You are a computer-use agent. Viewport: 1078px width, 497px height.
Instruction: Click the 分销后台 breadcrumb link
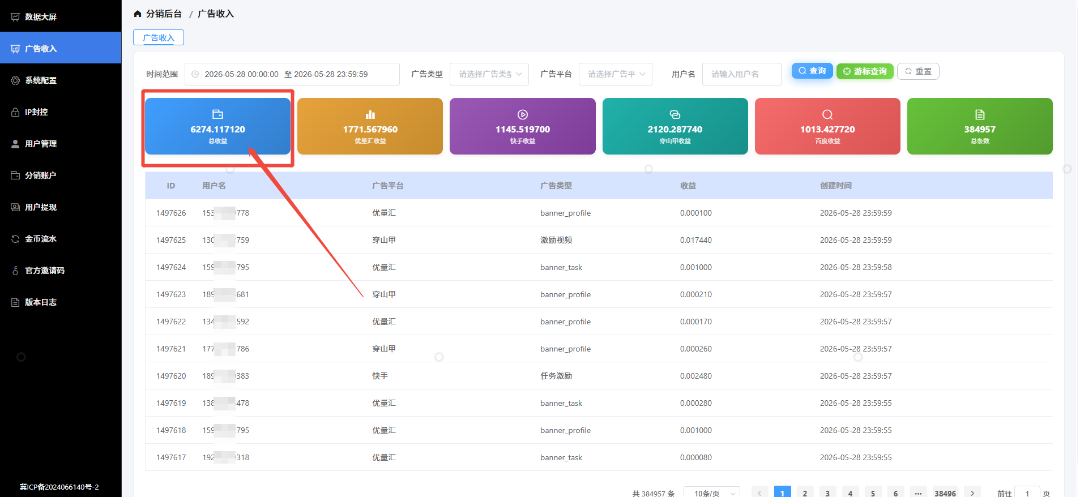[164, 13]
